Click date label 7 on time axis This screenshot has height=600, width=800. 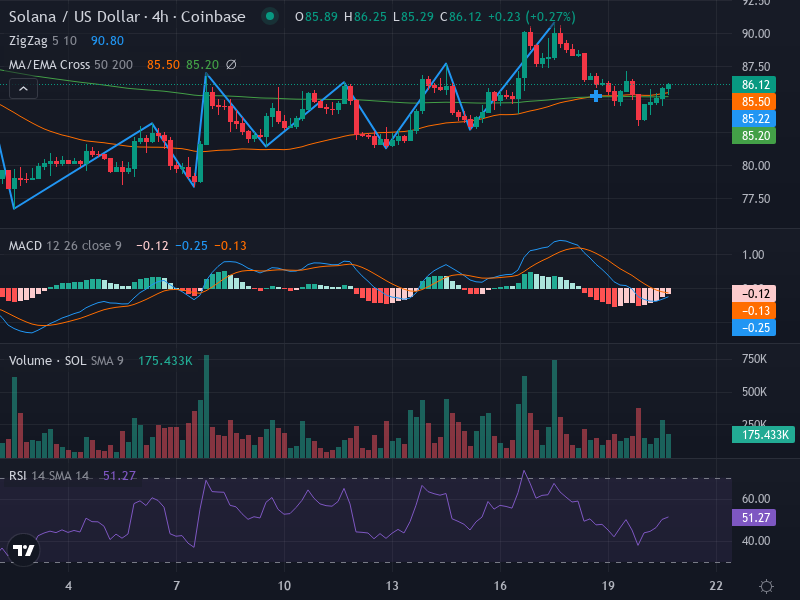click(177, 586)
